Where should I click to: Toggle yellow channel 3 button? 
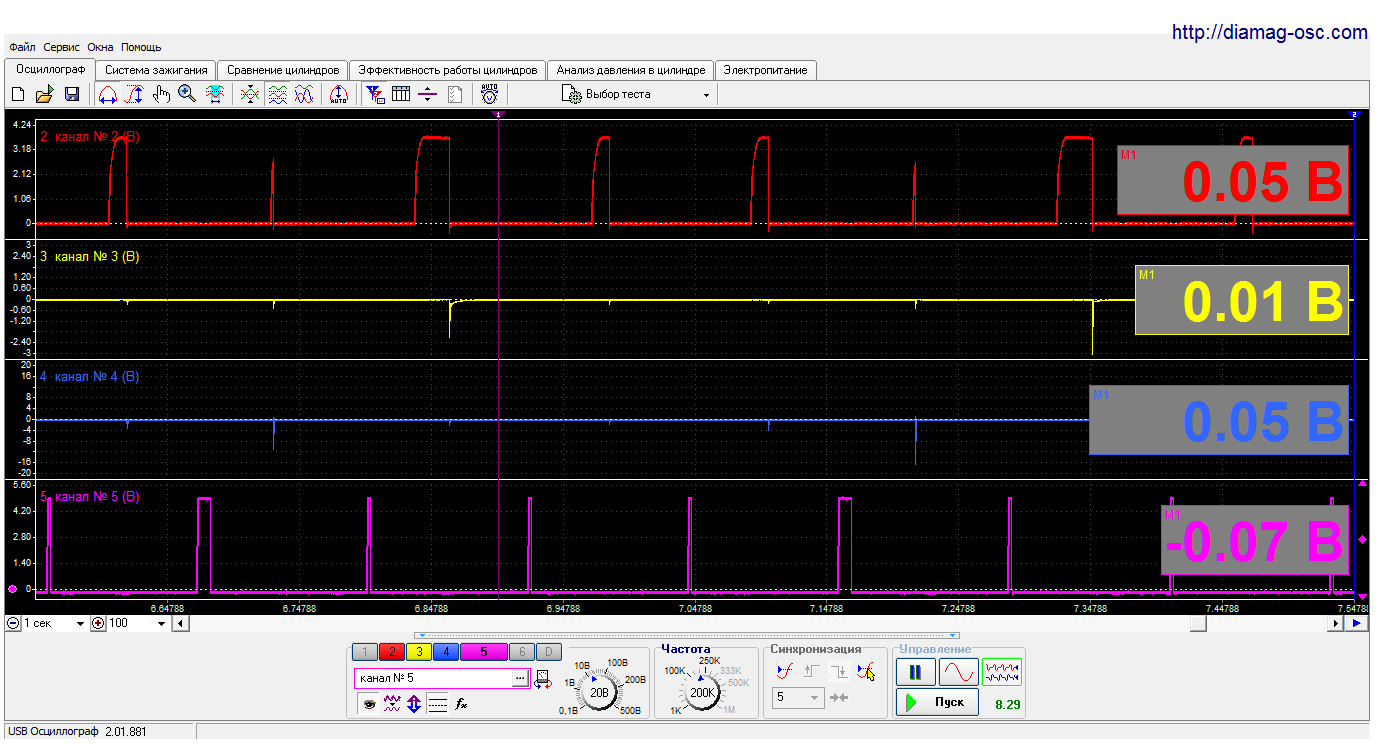click(x=419, y=652)
